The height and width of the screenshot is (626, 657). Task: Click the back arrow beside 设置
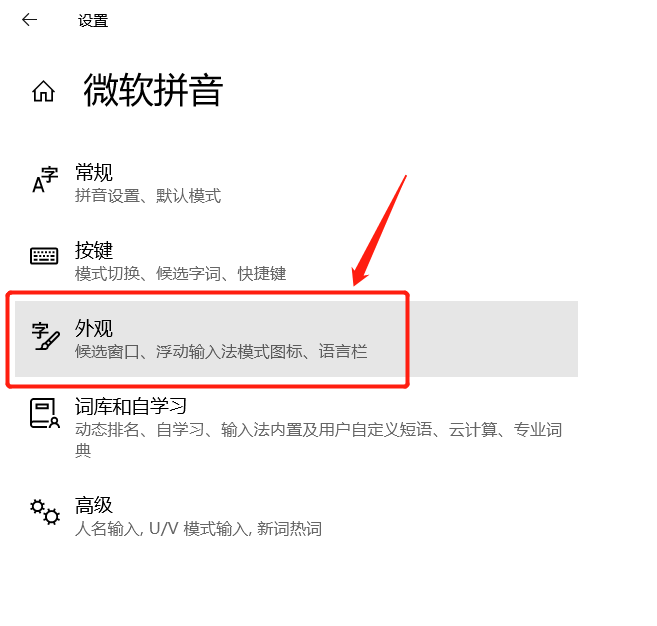29,20
